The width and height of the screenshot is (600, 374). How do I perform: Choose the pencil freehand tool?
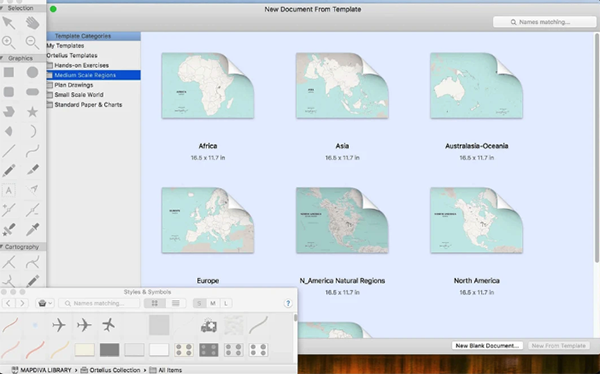click(8, 170)
